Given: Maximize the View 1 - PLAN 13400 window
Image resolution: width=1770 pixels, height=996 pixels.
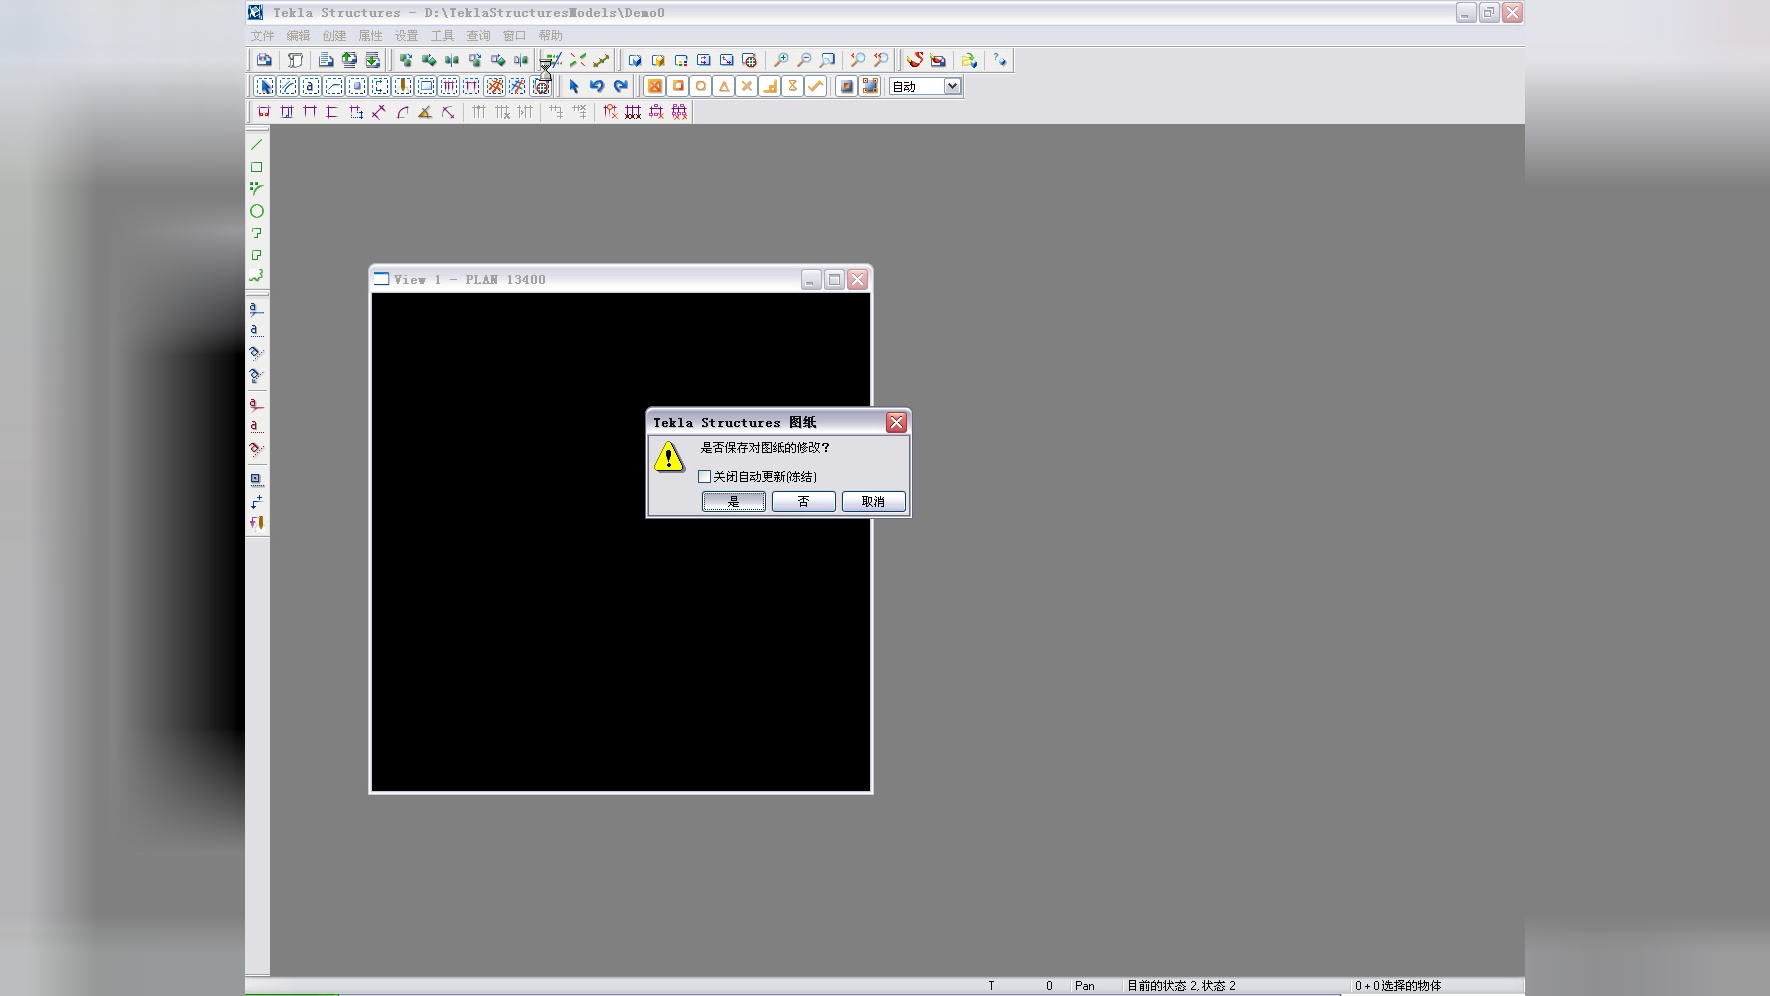Looking at the screenshot, I should (834, 279).
